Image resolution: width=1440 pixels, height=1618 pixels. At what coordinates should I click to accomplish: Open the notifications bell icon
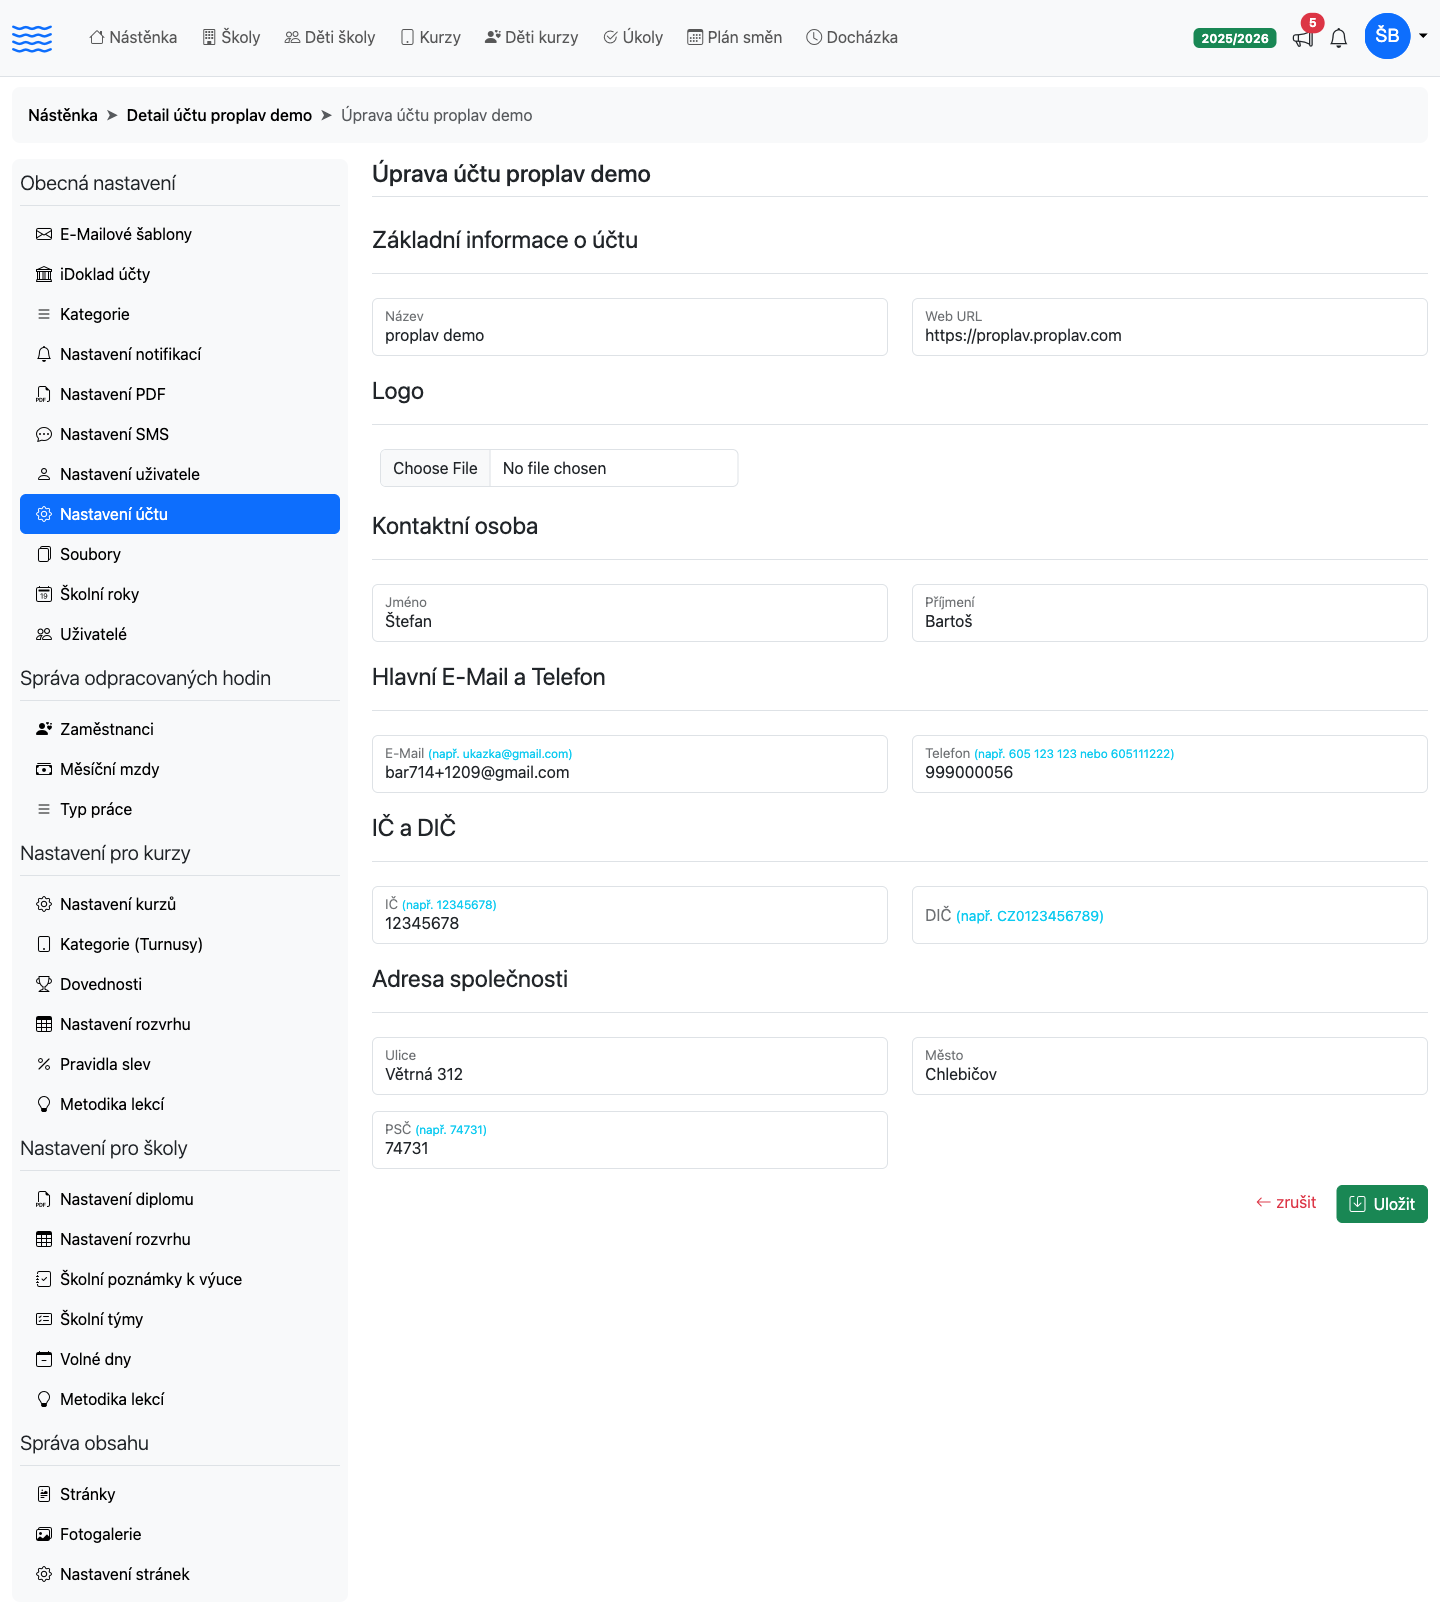(x=1339, y=38)
